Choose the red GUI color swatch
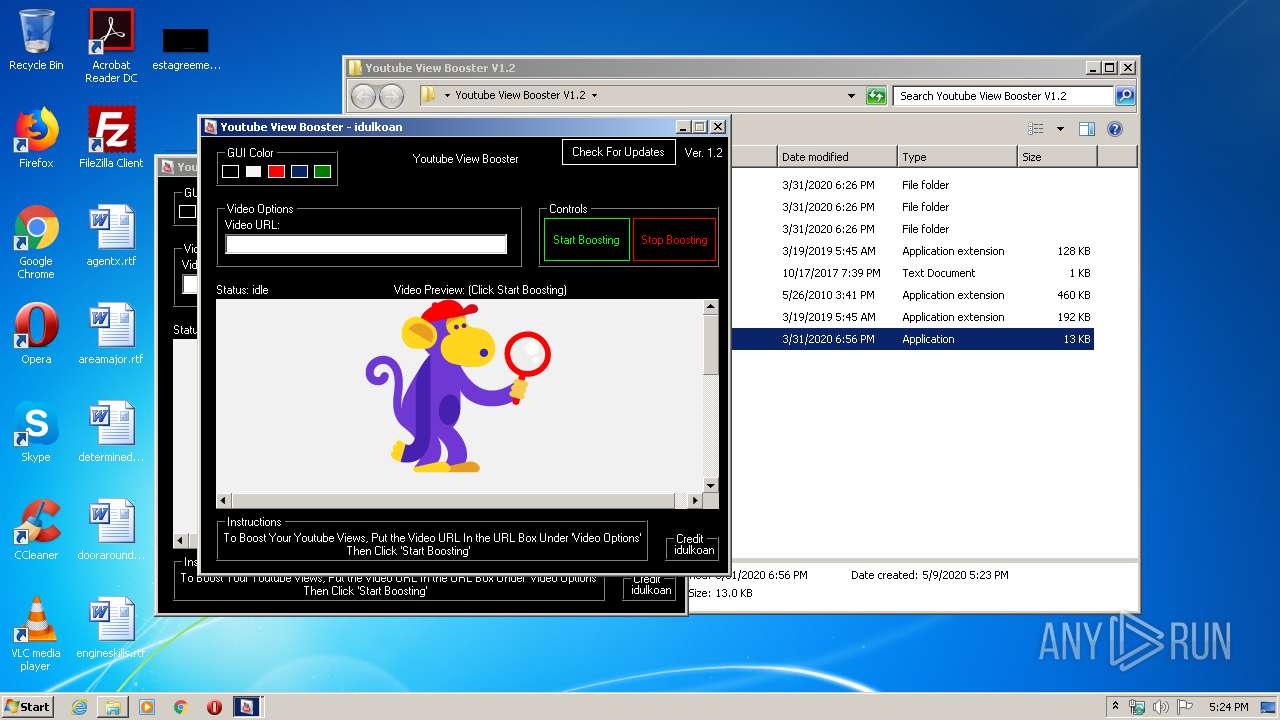1280x720 pixels. (276, 172)
